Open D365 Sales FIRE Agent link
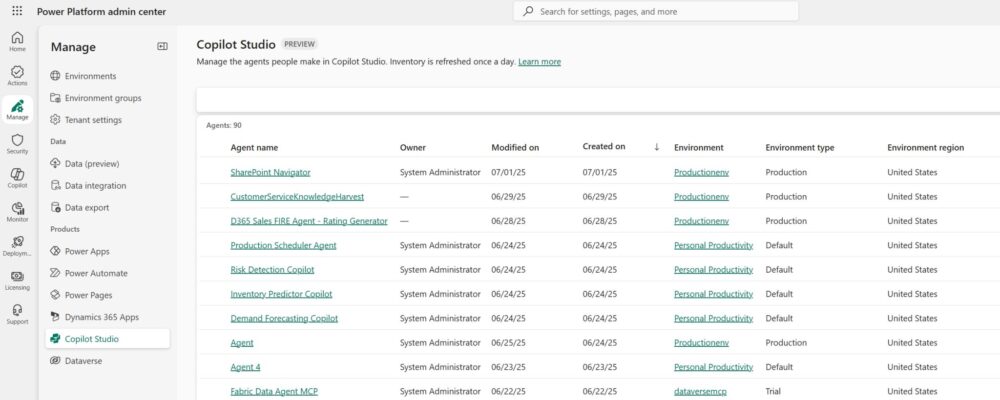Viewport: 1000px width, 400px height. (309, 221)
